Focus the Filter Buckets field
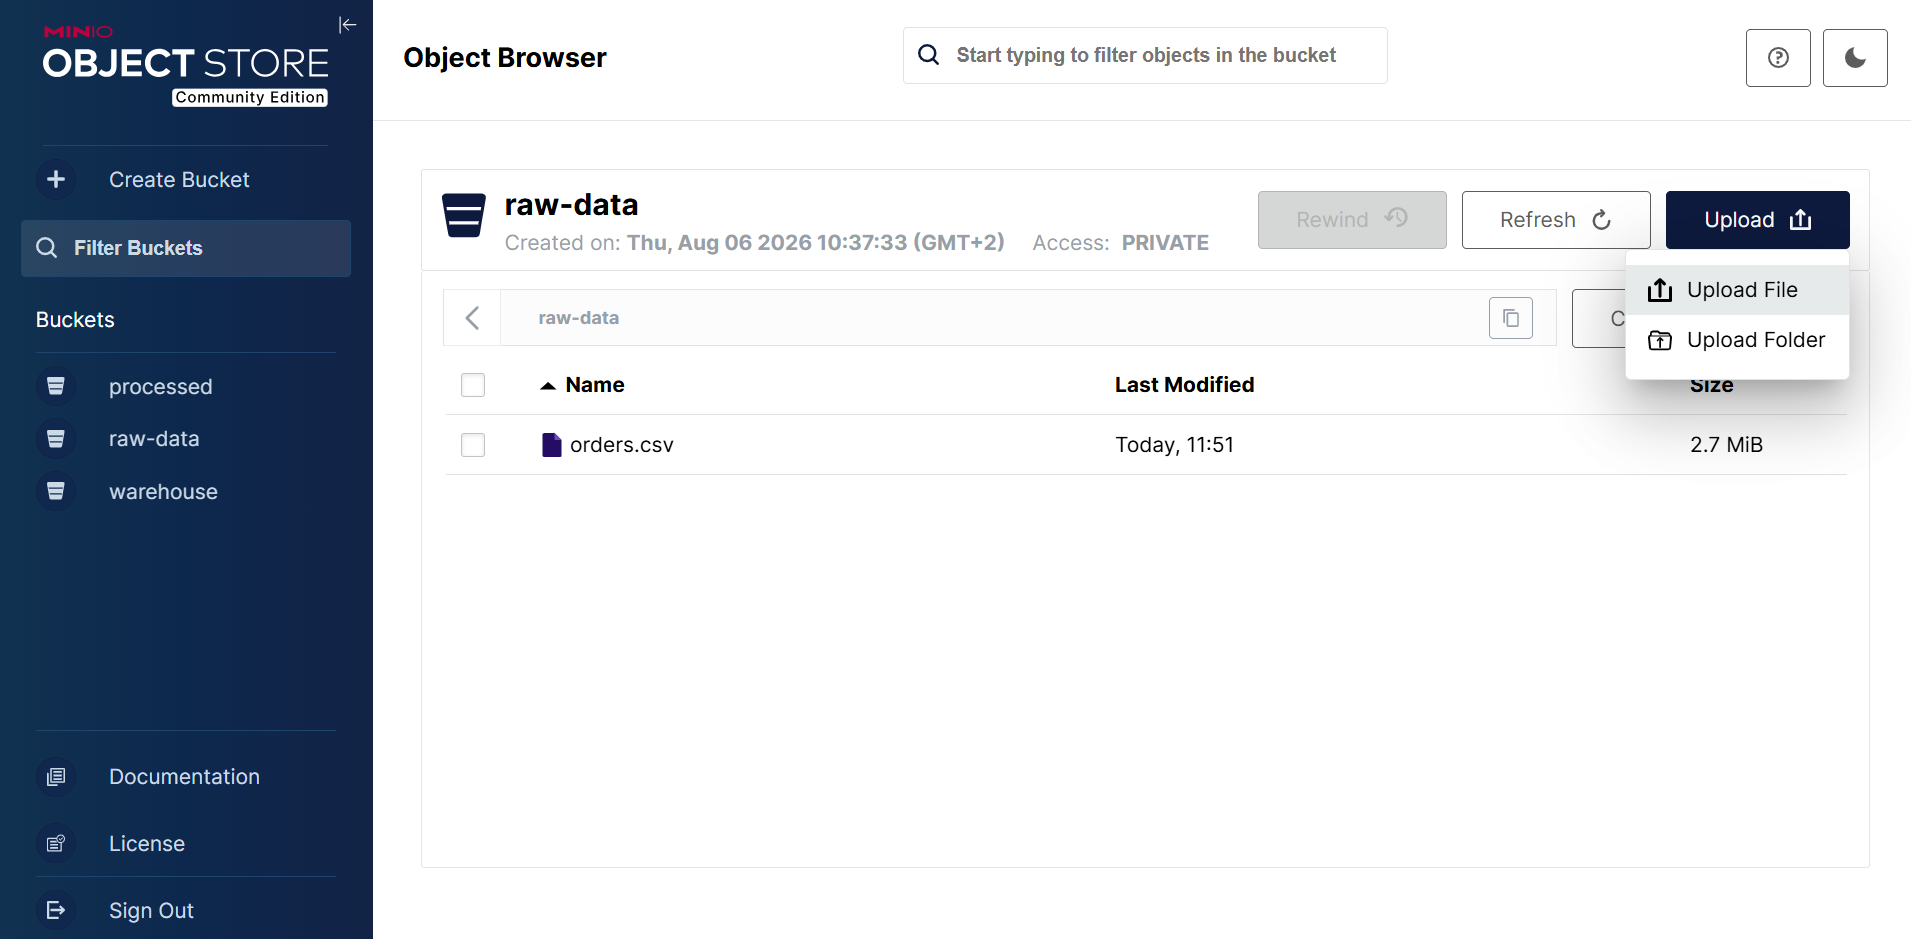 point(186,248)
